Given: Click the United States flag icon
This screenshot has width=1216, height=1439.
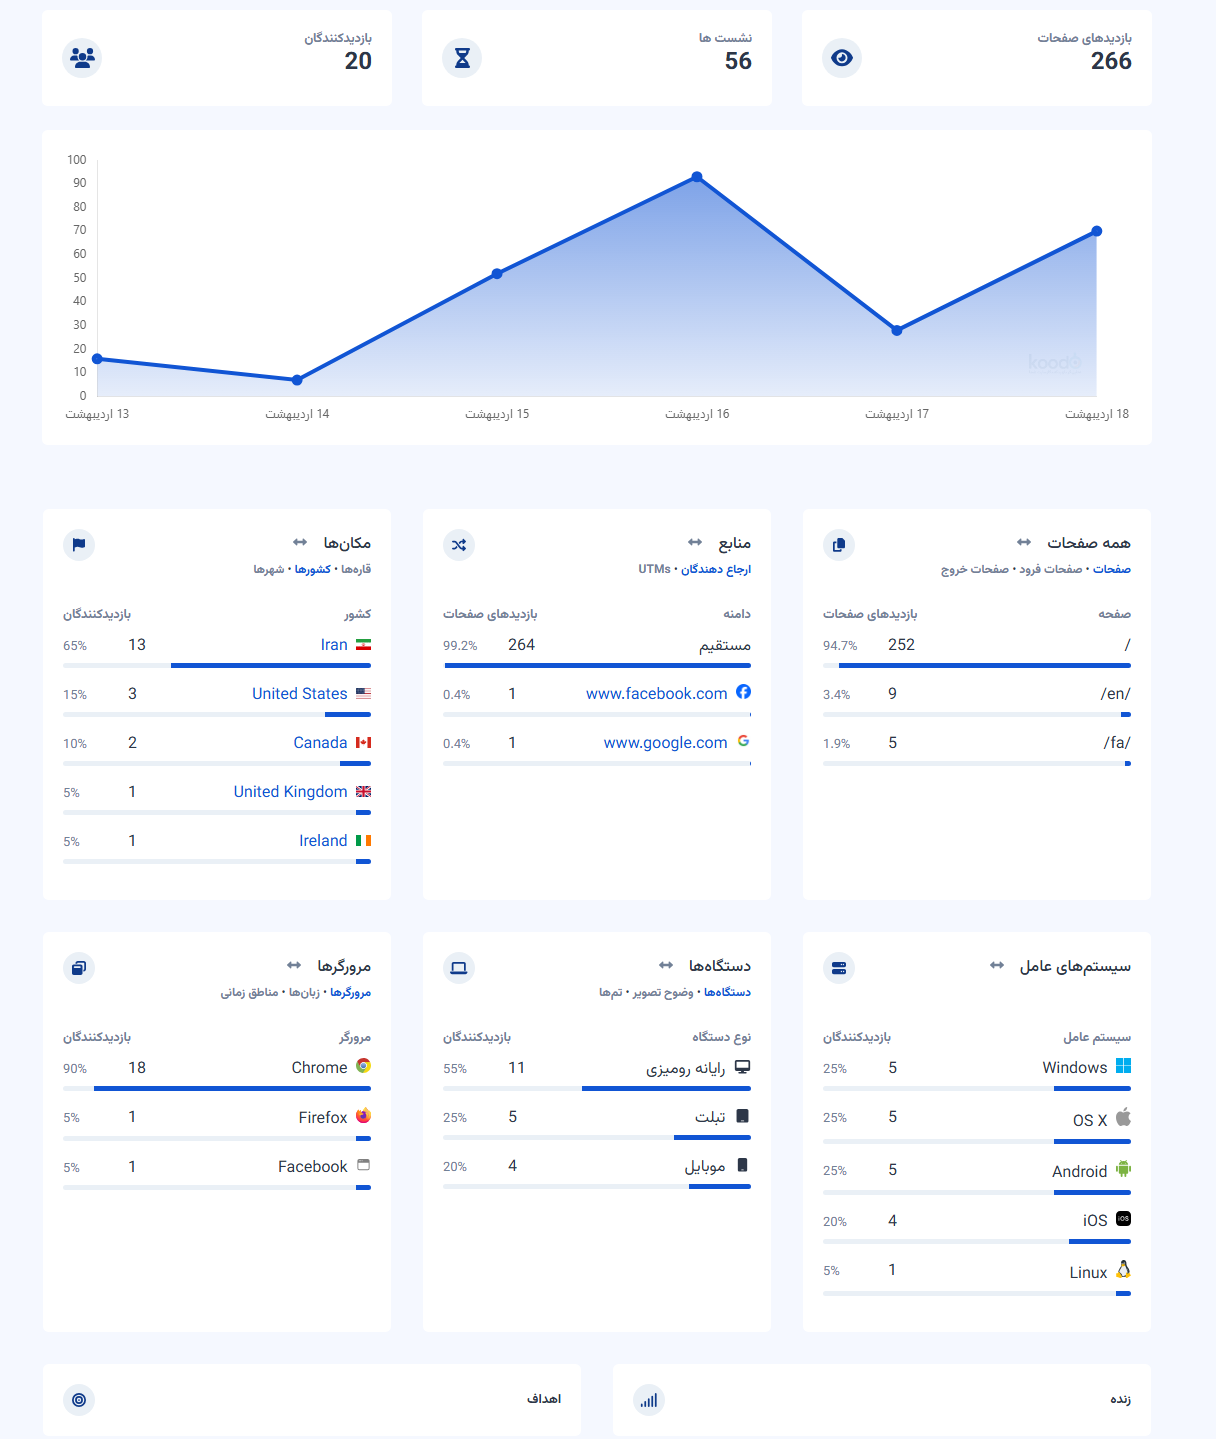Looking at the screenshot, I should coord(363,693).
